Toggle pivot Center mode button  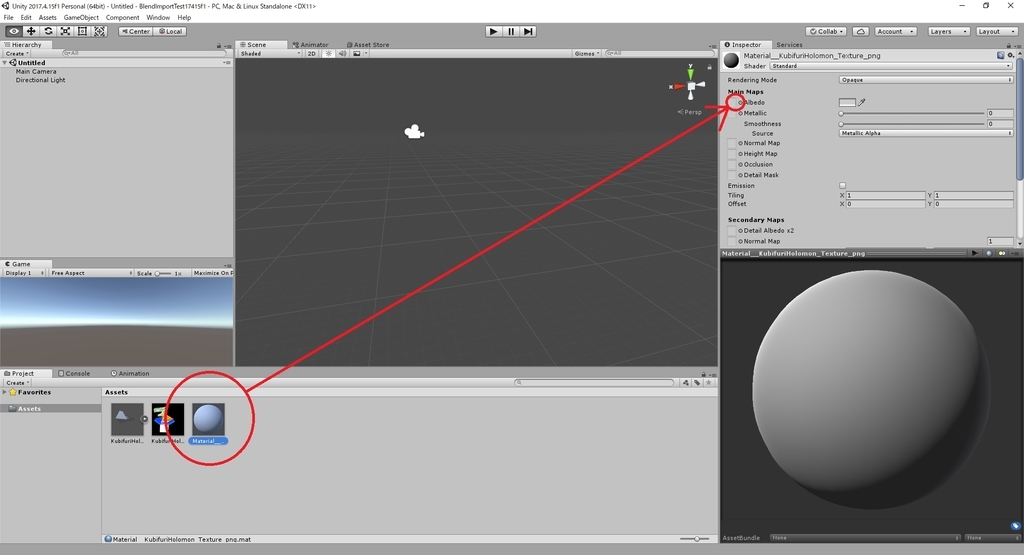pyautogui.click(x=136, y=31)
